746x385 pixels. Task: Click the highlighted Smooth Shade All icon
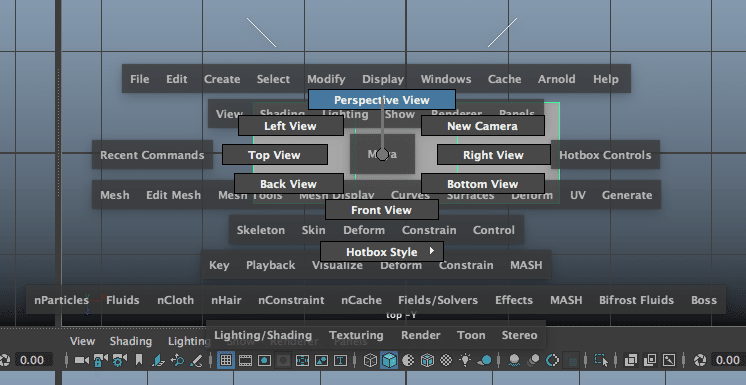coord(389,360)
